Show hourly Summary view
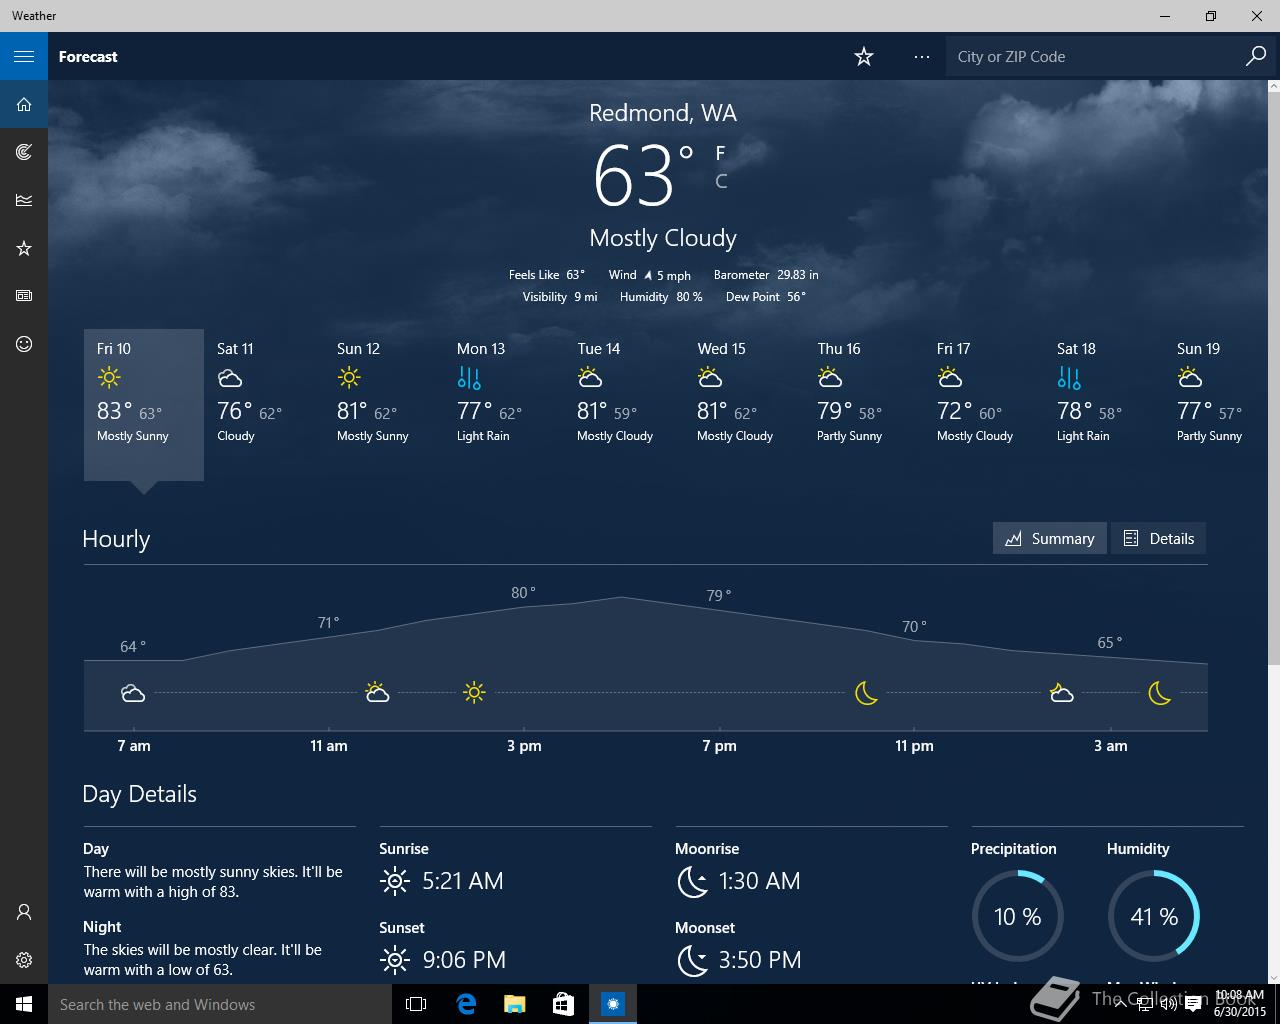This screenshot has height=1024, width=1280. pyautogui.click(x=1050, y=538)
